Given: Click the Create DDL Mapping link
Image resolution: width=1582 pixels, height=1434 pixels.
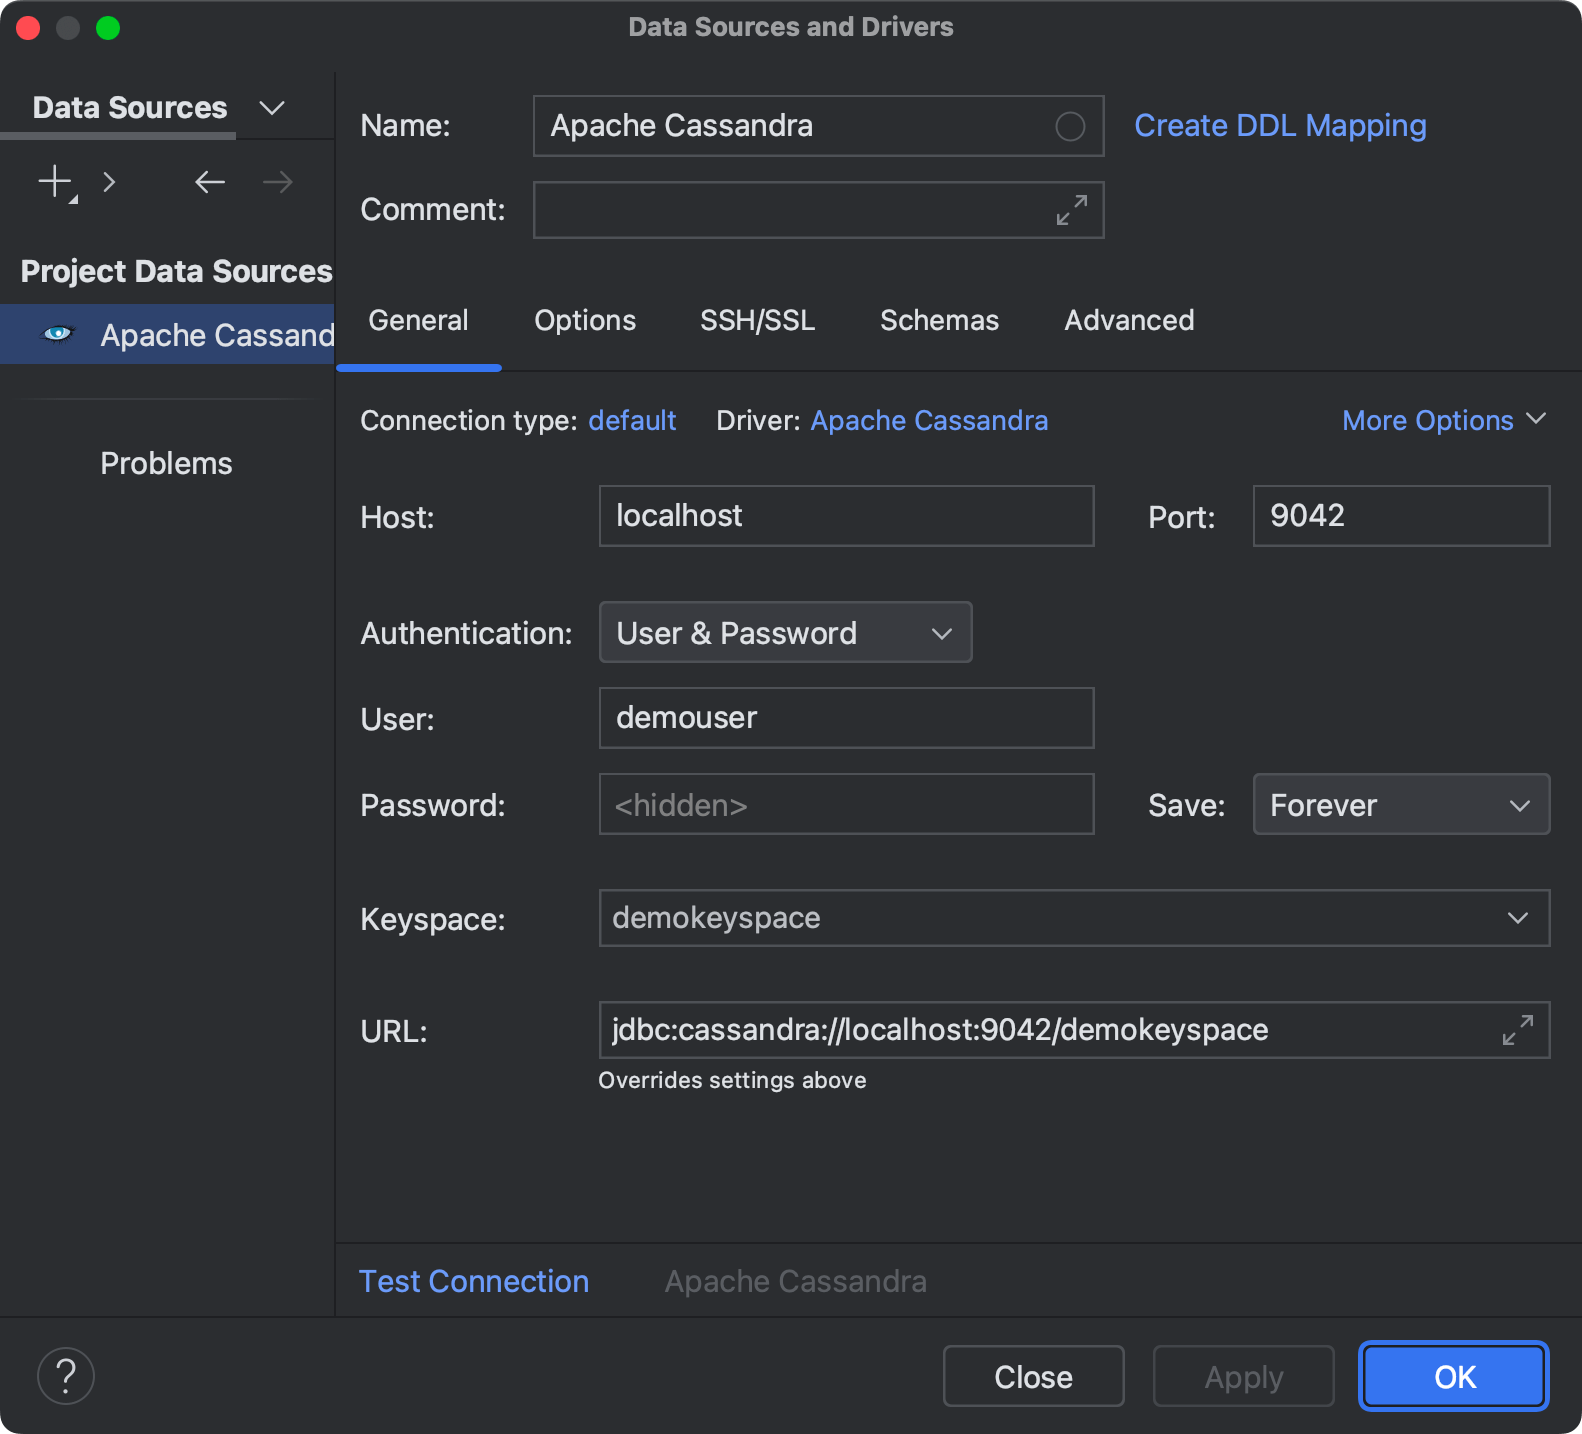Looking at the screenshot, I should point(1280,126).
